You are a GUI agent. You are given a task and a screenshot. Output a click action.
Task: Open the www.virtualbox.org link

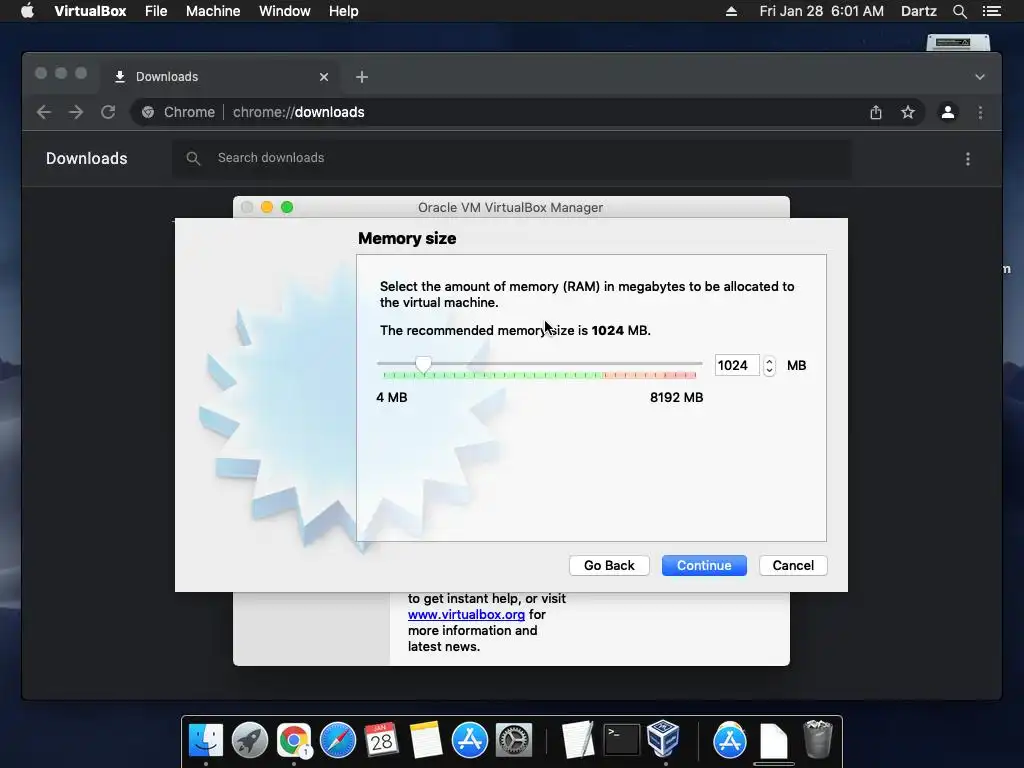click(x=466, y=615)
